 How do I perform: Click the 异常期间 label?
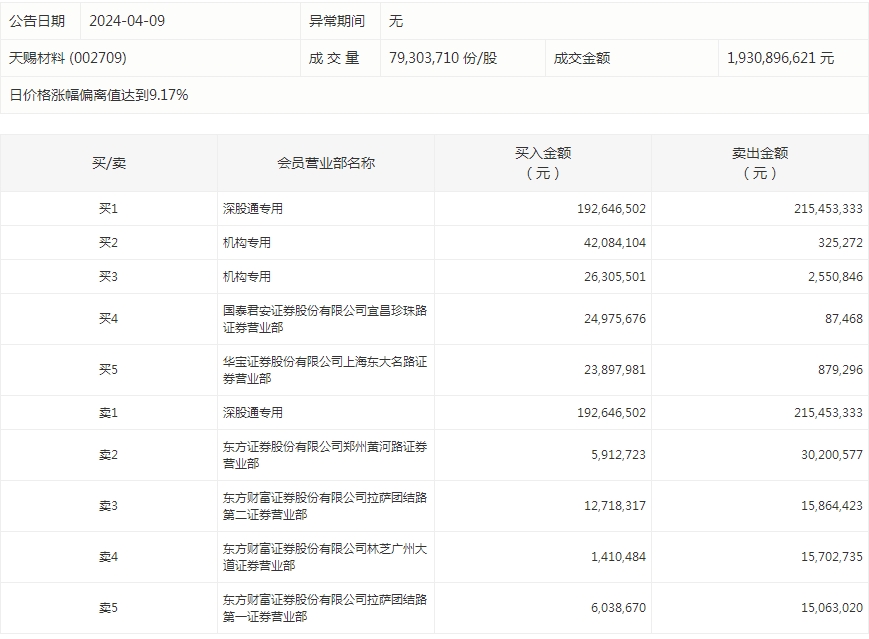pyautogui.click(x=337, y=21)
